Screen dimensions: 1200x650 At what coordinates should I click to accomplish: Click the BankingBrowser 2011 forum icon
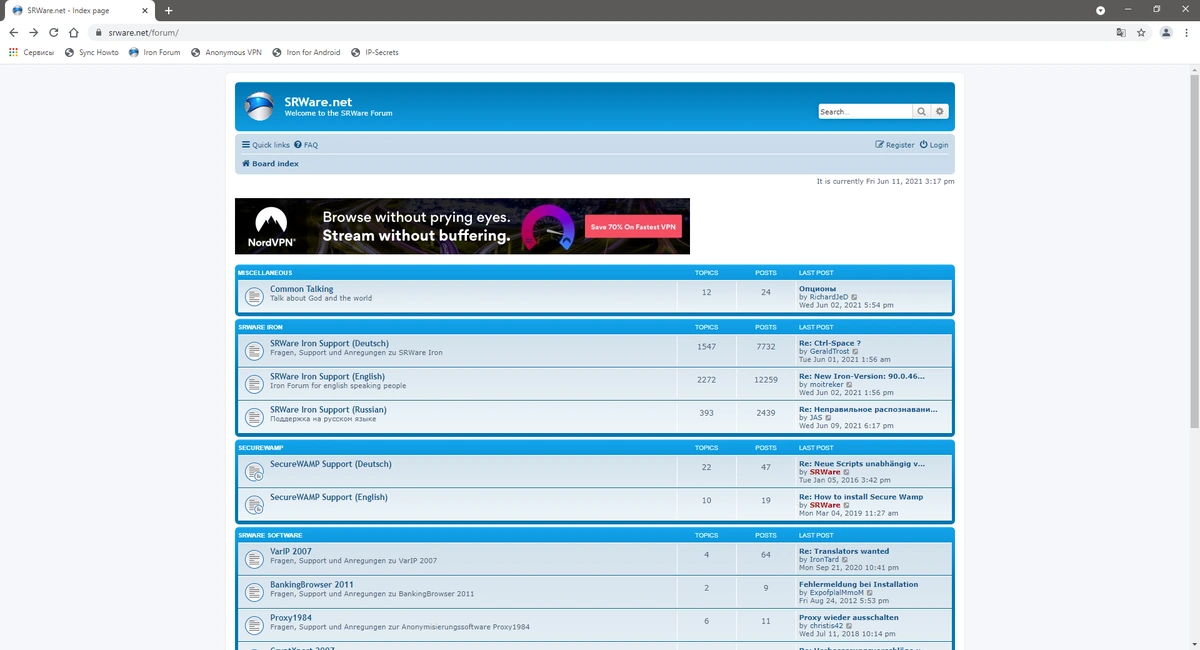click(x=254, y=592)
